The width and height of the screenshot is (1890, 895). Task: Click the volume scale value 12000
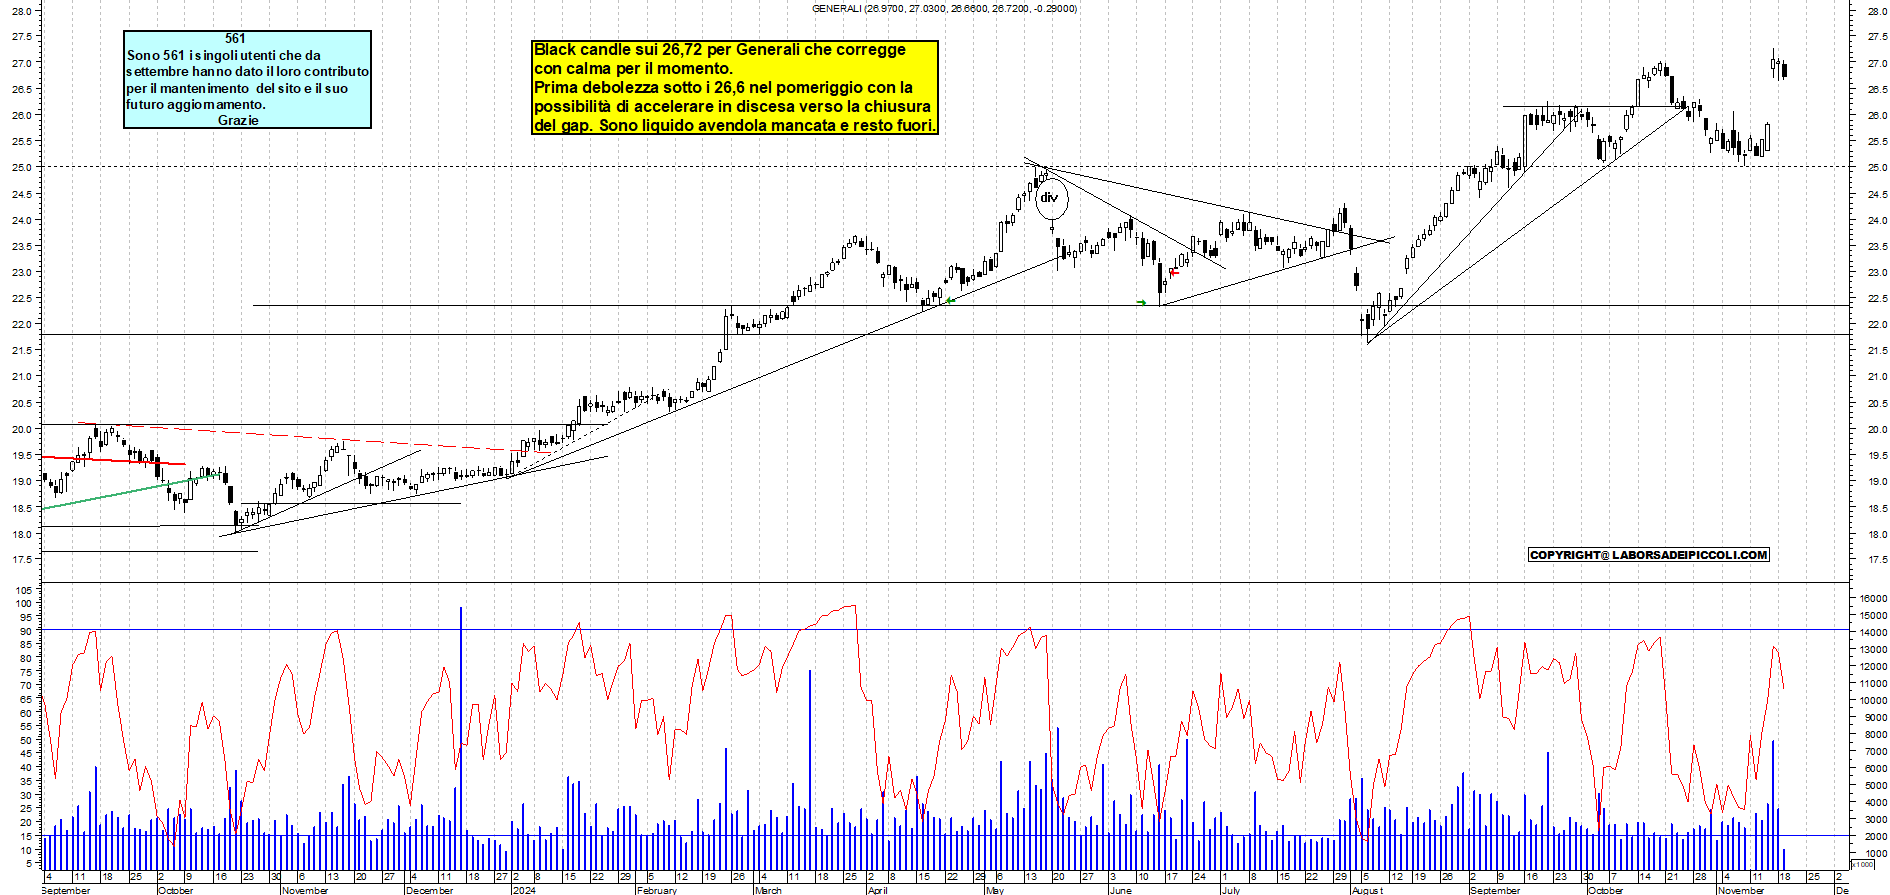coord(1872,667)
